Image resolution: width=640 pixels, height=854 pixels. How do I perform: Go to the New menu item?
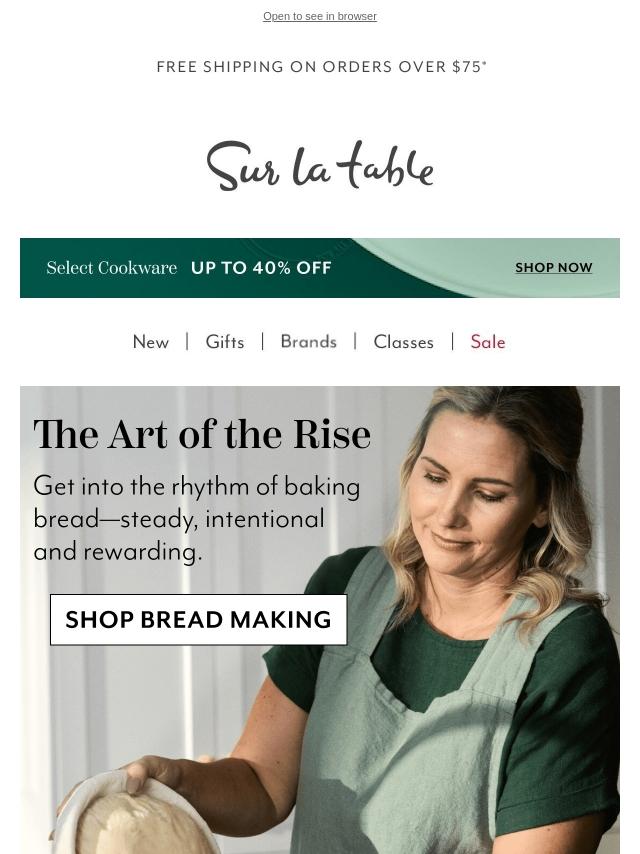tap(151, 342)
